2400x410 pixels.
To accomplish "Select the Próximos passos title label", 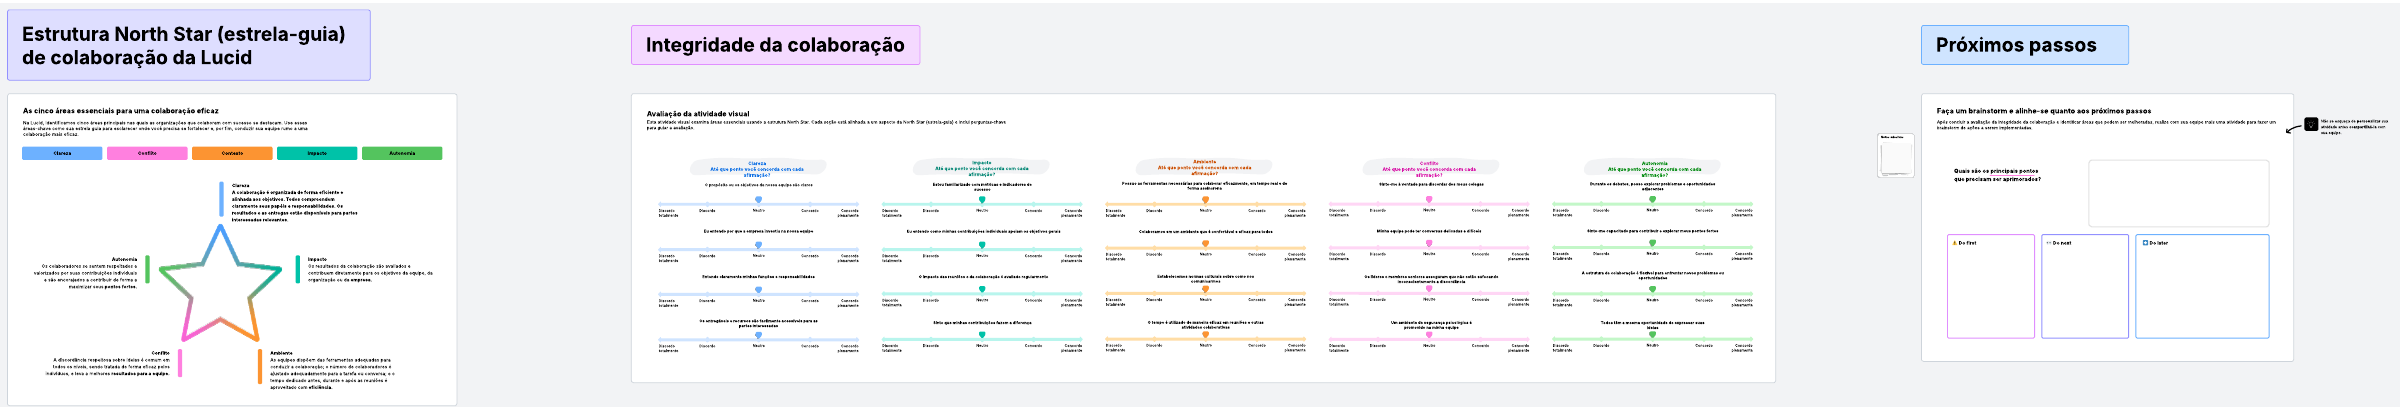I will [2024, 45].
